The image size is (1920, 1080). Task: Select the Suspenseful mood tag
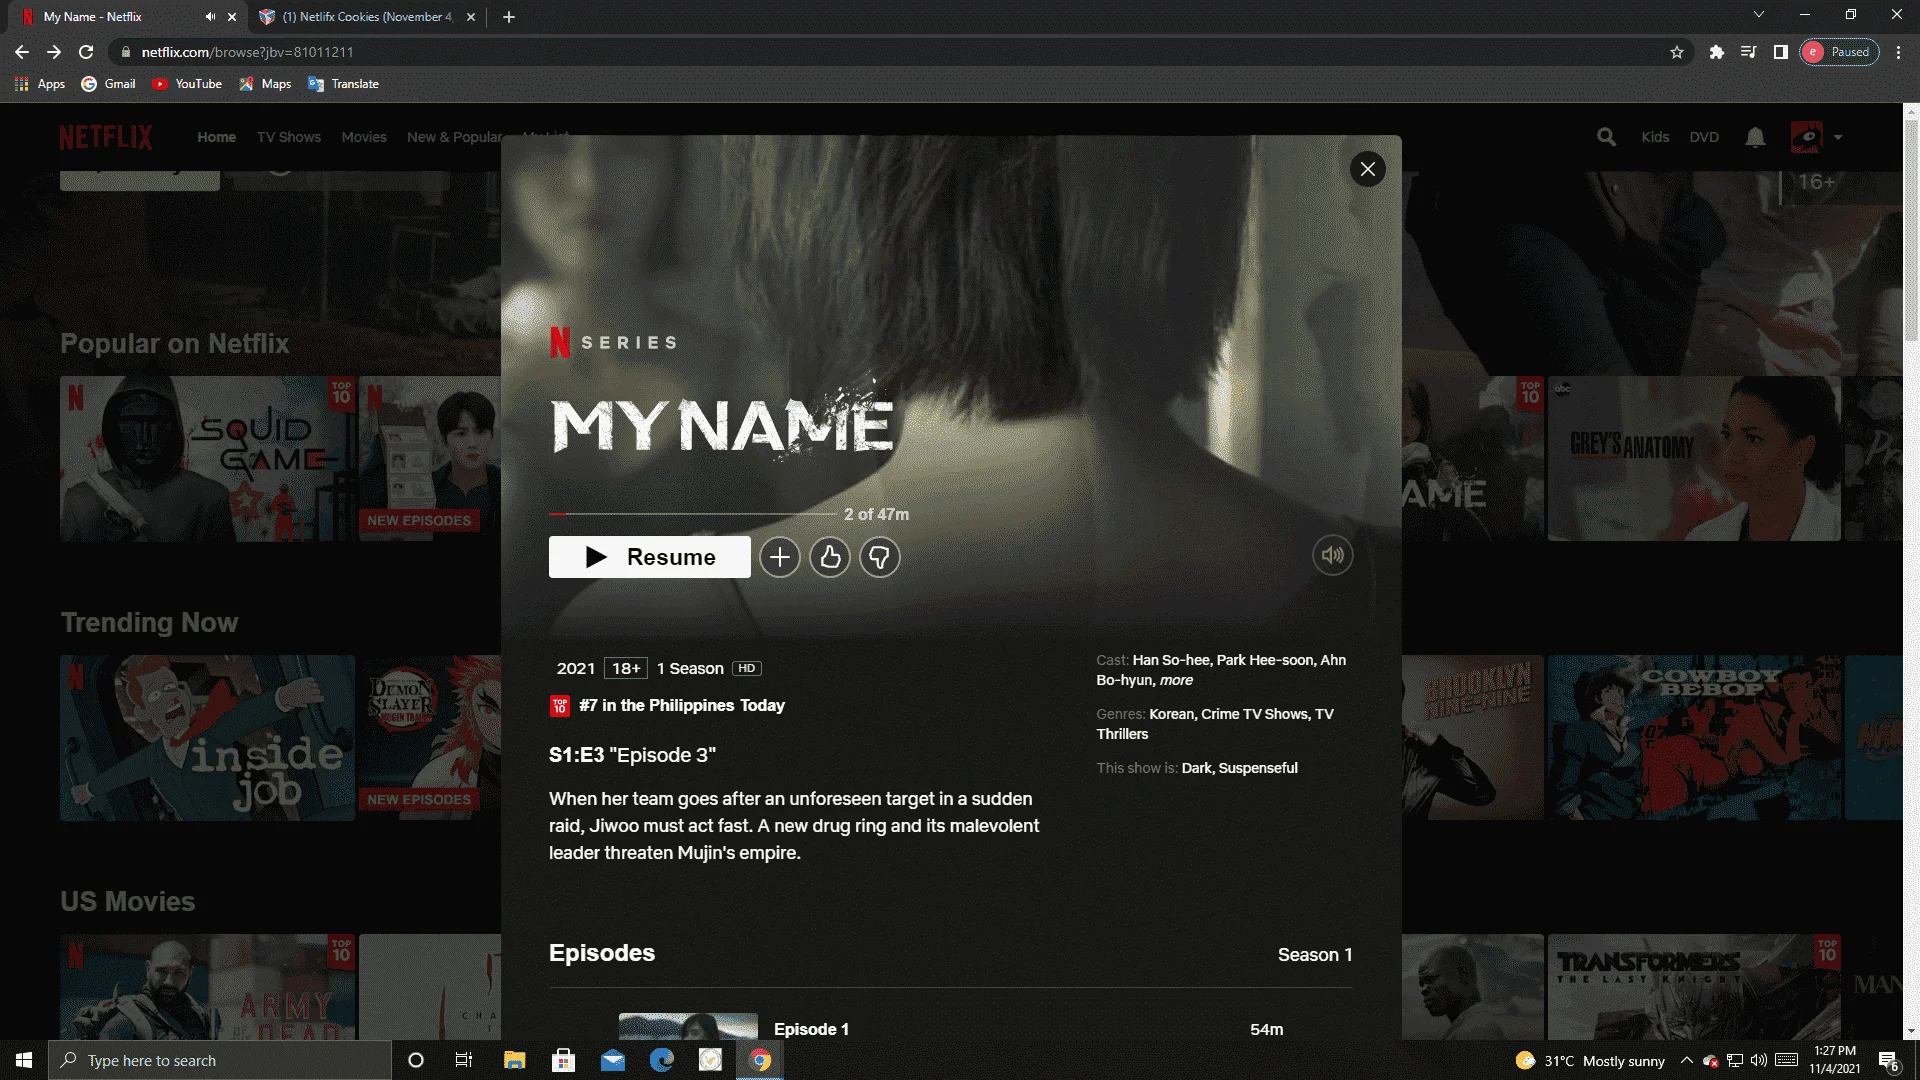click(1258, 768)
